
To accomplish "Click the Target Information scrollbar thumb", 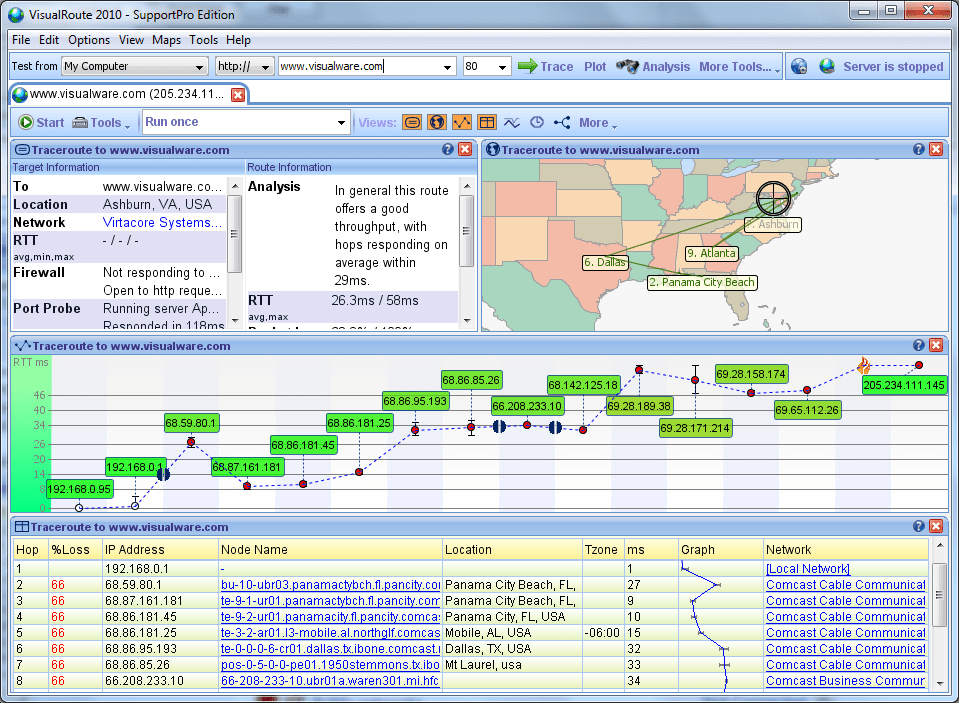I will (235, 234).
